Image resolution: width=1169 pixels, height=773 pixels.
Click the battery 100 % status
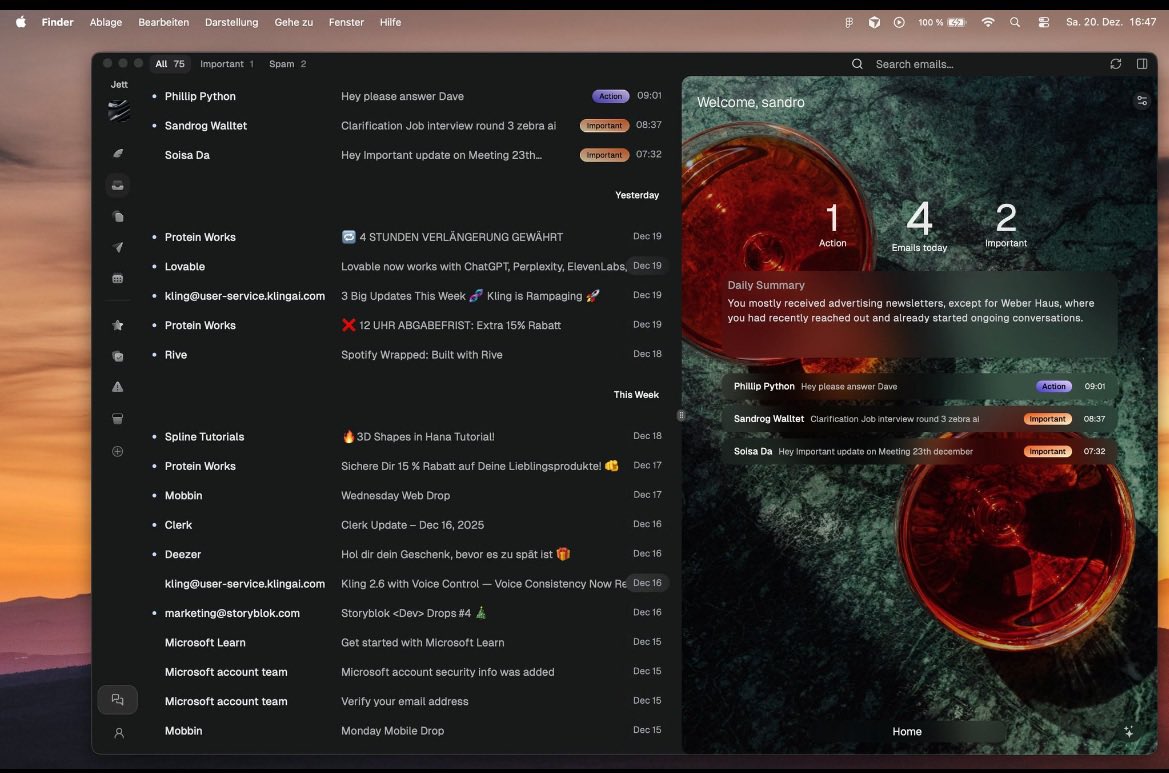point(942,22)
